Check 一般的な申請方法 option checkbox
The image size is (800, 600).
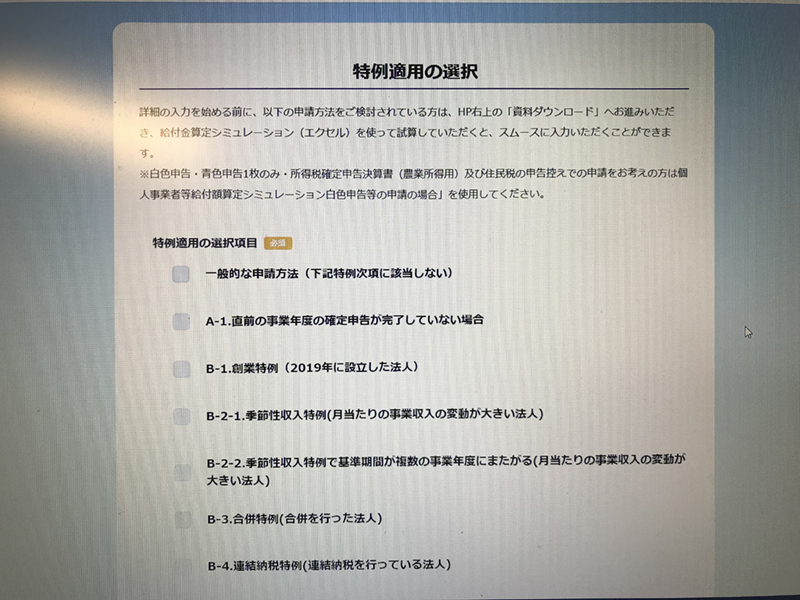coord(181,274)
